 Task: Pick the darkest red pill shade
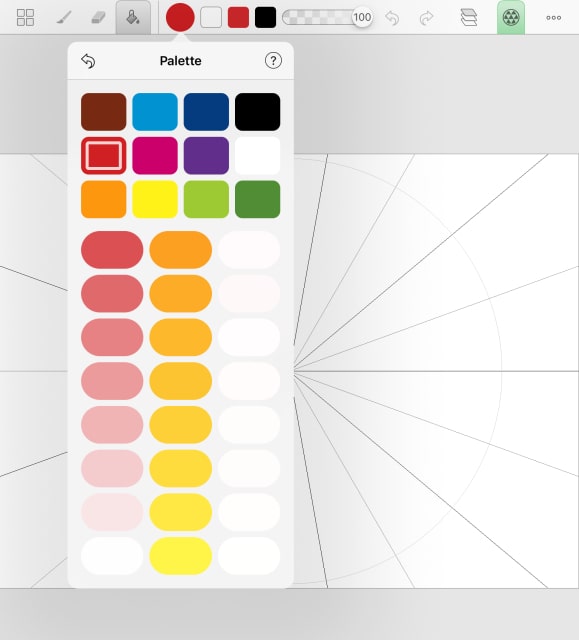coord(112,250)
